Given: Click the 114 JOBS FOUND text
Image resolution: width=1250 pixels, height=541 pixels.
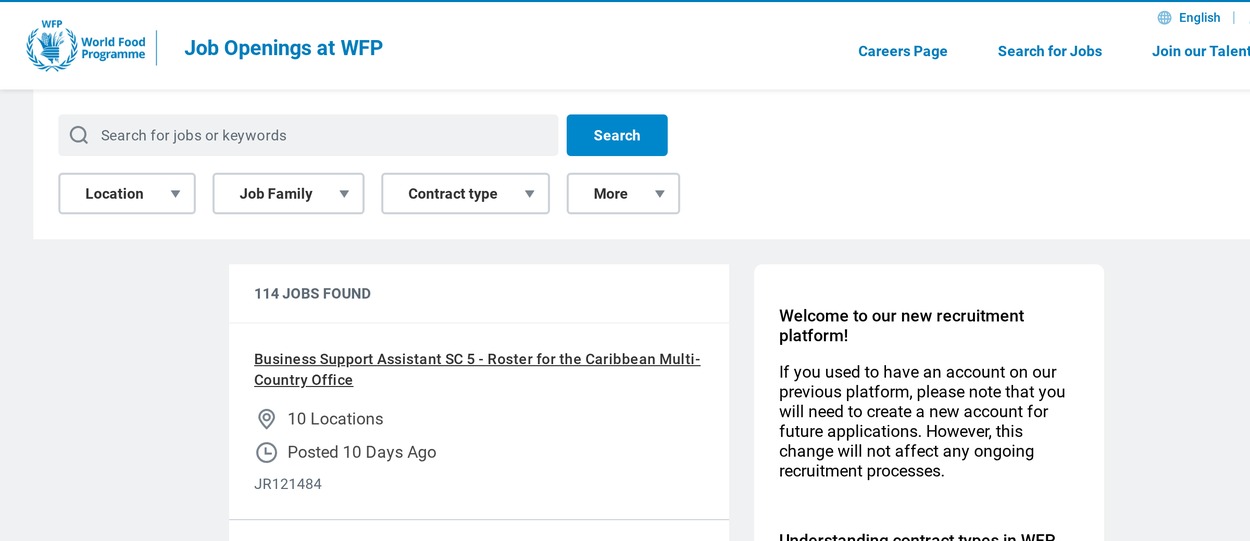Looking at the screenshot, I should [x=312, y=294].
